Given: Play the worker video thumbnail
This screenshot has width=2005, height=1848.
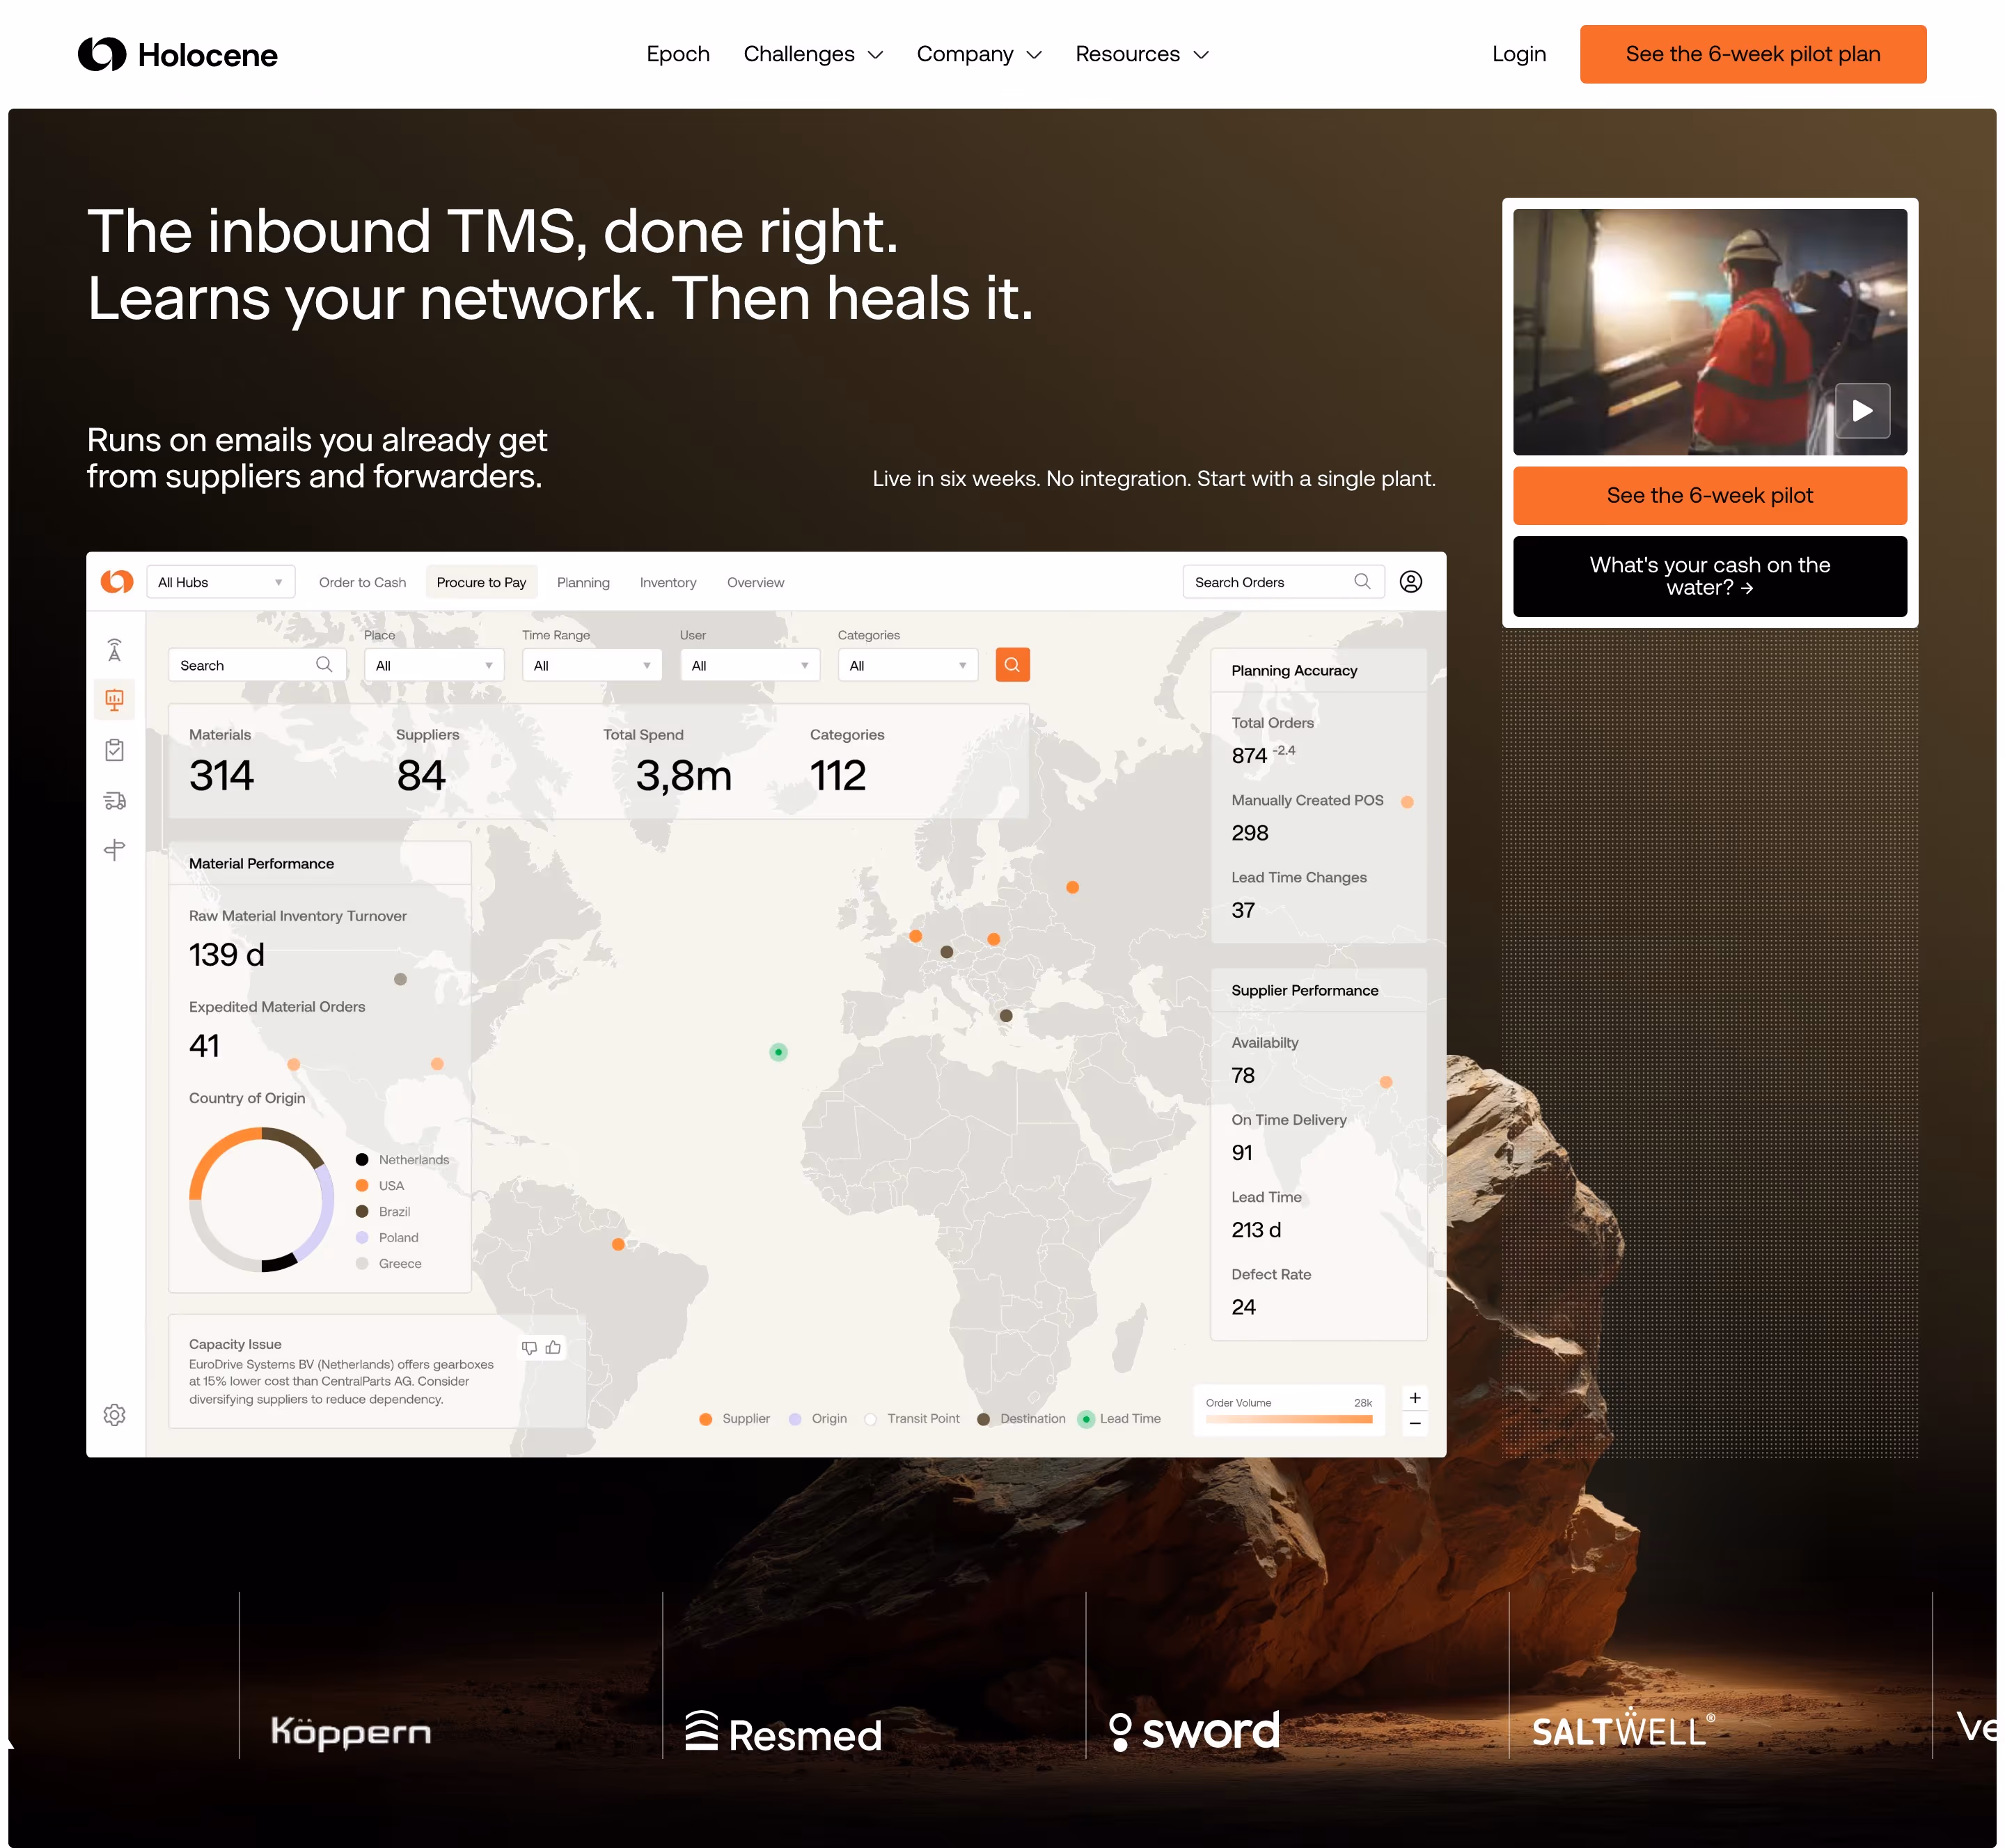Looking at the screenshot, I should [1862, 410].
